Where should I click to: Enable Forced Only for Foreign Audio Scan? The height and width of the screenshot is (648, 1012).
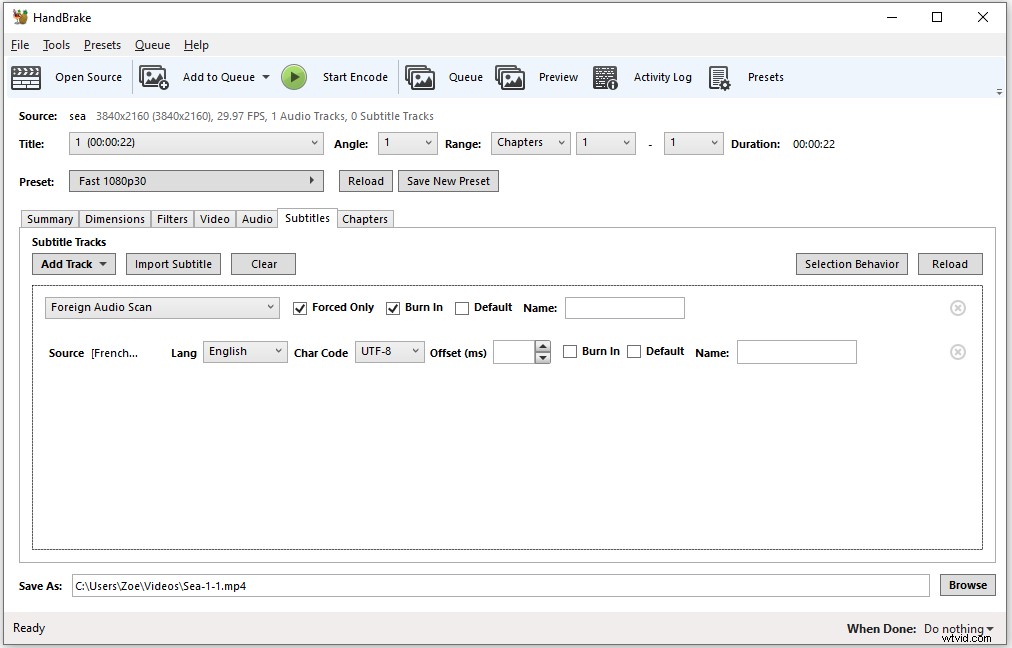tap(301, 308)
